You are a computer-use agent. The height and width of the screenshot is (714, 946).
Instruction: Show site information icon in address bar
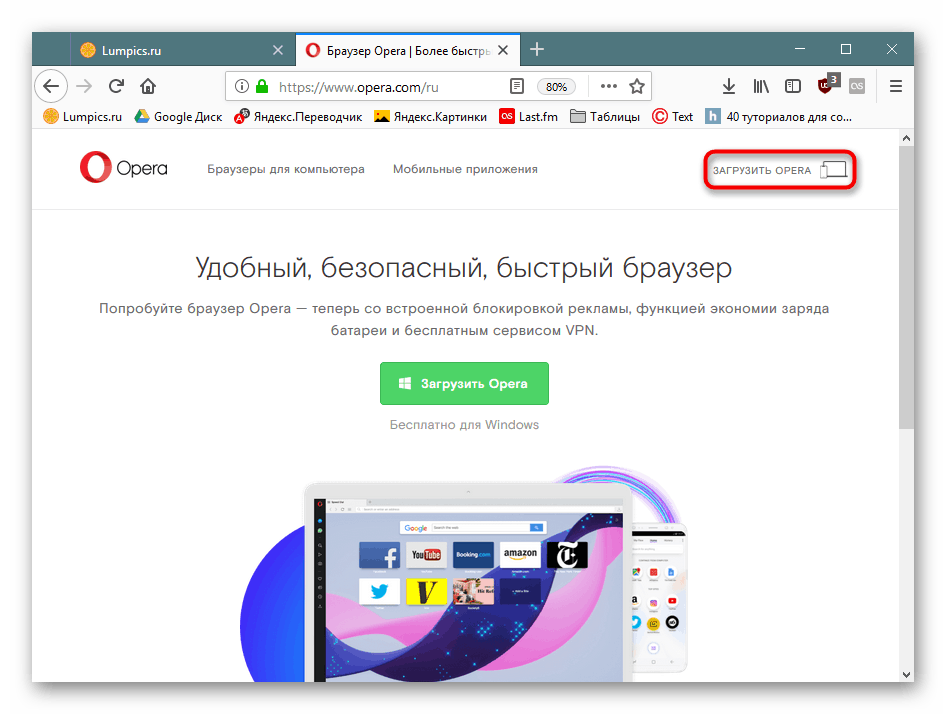[x=242, y=86]
